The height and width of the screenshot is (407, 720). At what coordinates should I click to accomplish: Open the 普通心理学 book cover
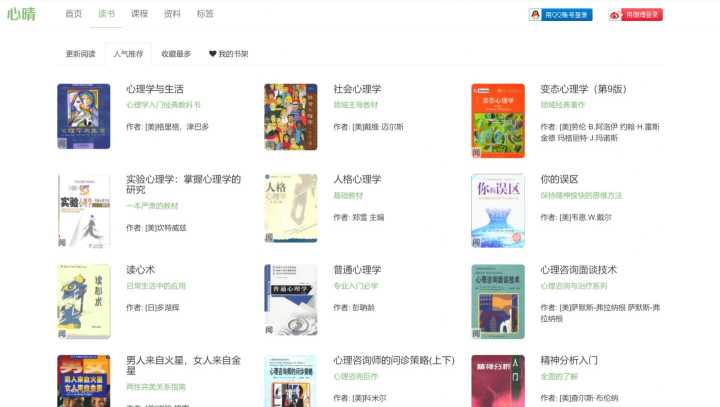(x=291, y=300)
